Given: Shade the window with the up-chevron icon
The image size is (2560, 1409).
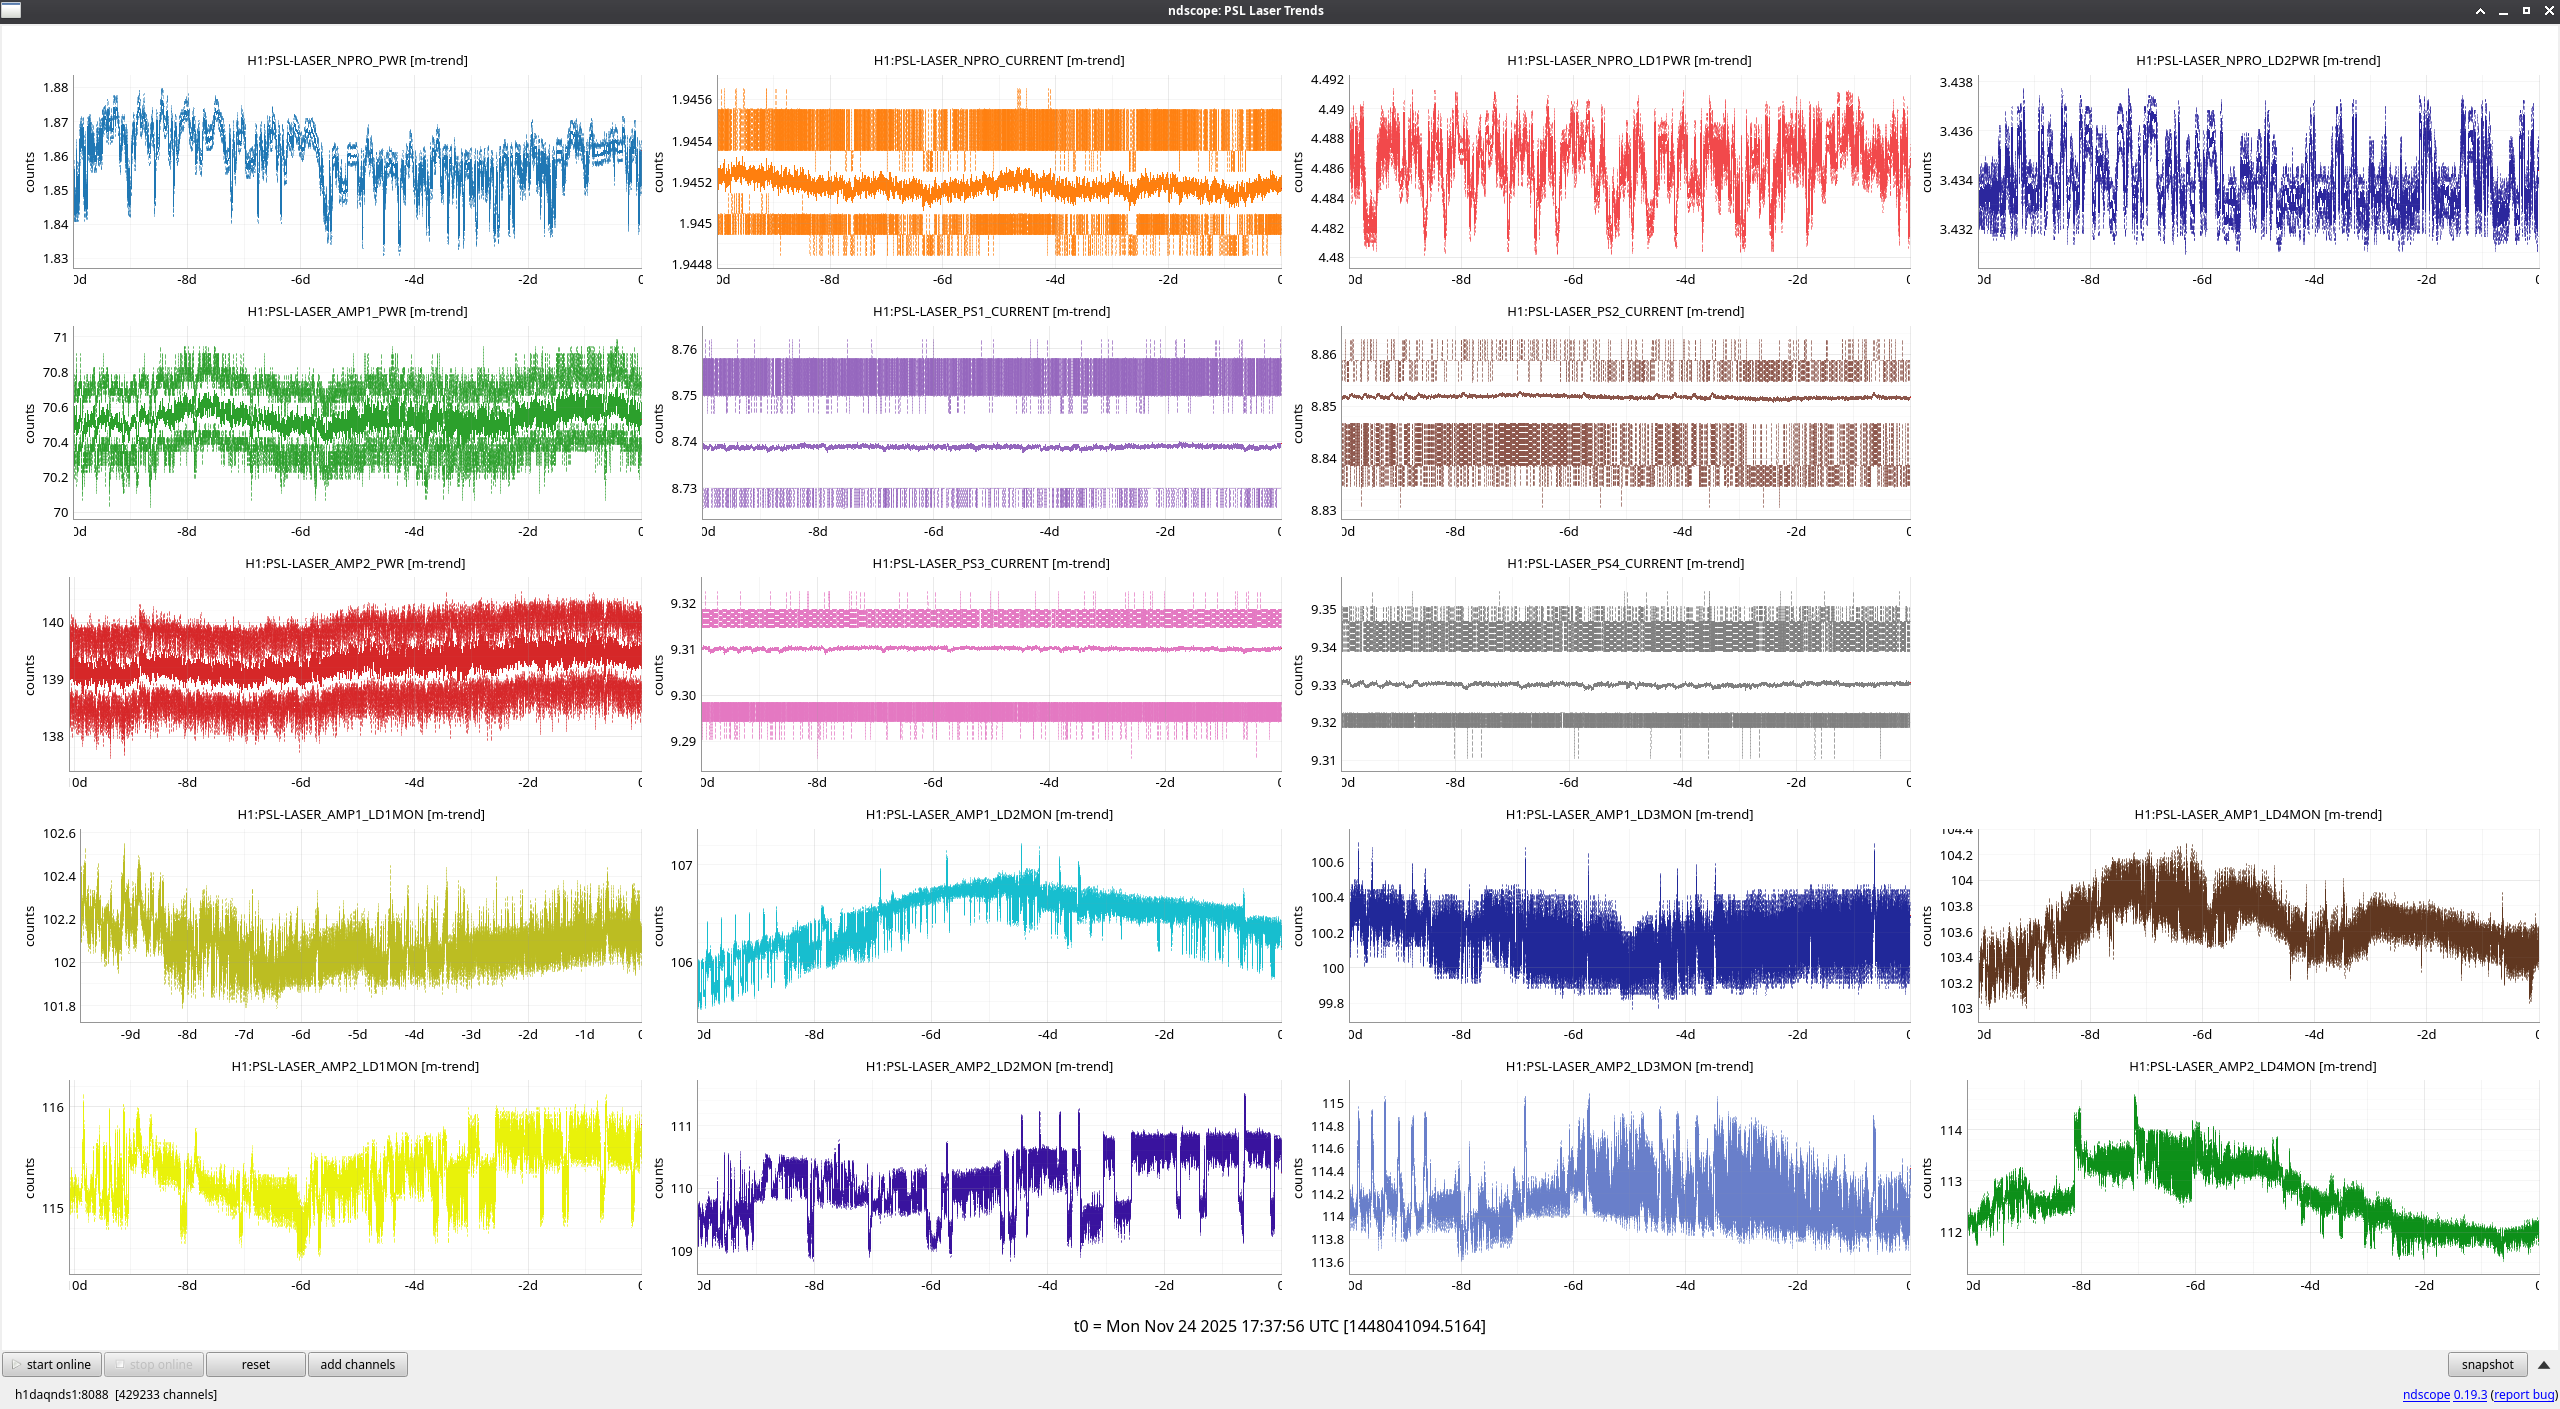Looking at the screenshot, I should click(x=2480, y=11).
